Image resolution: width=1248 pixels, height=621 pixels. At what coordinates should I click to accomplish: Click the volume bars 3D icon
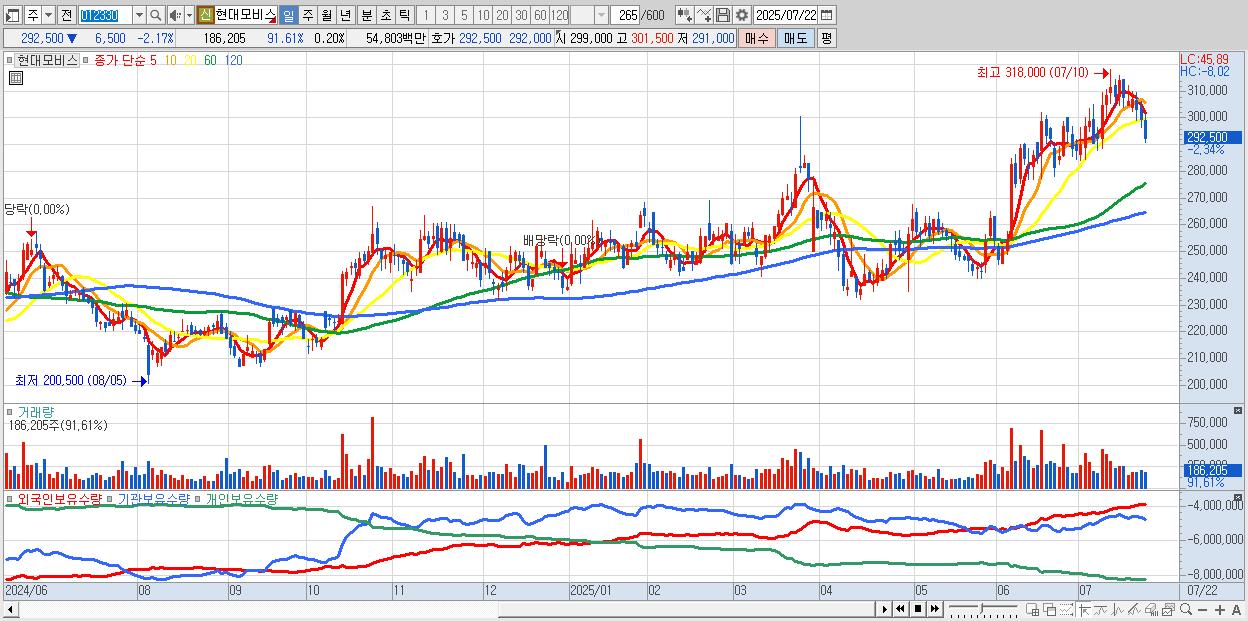(x=1151, y=609)
